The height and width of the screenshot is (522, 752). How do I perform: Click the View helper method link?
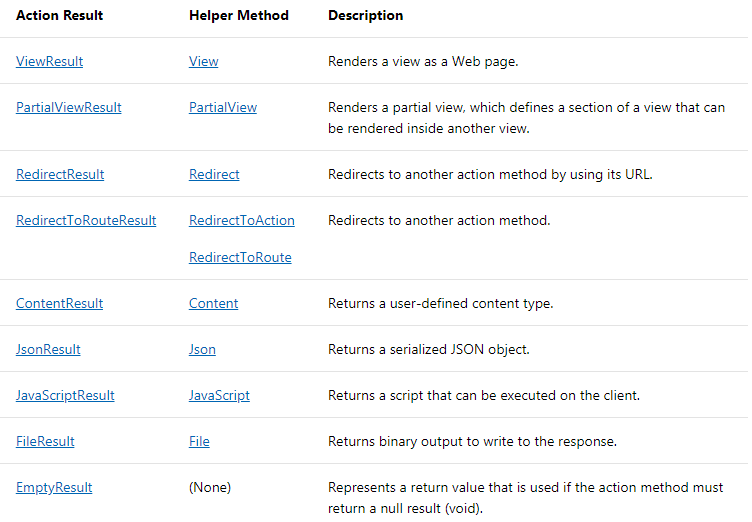click(x=203, y=61)
